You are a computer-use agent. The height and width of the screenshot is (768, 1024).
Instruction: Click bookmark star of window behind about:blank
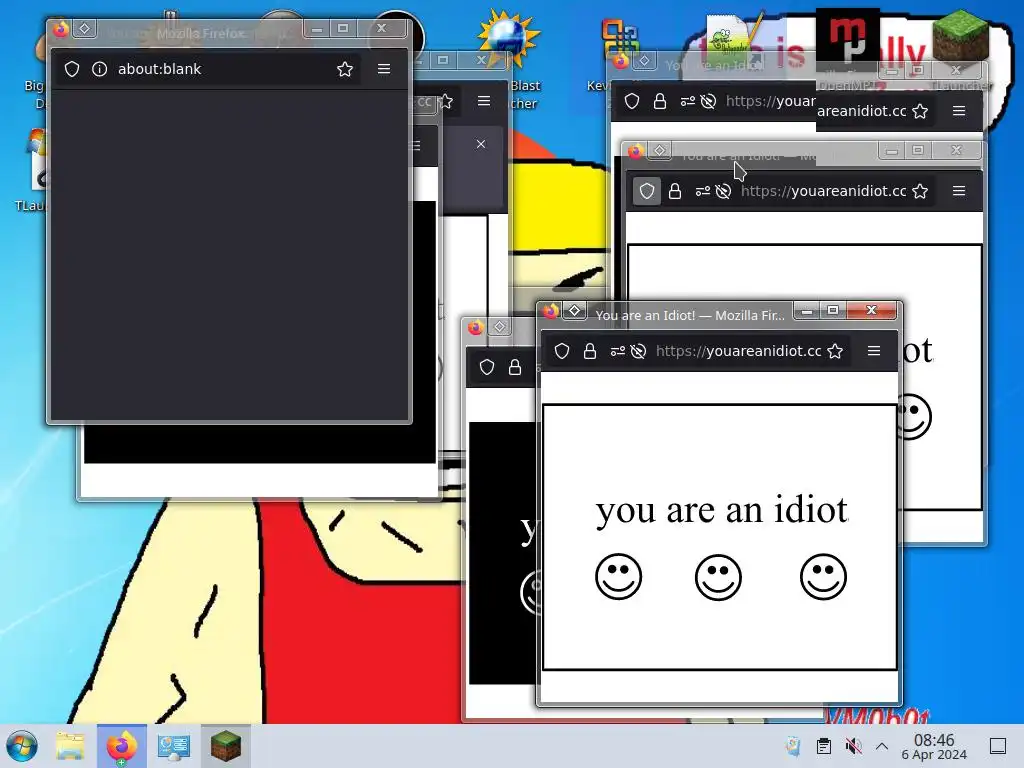click(x=446, y=101)
